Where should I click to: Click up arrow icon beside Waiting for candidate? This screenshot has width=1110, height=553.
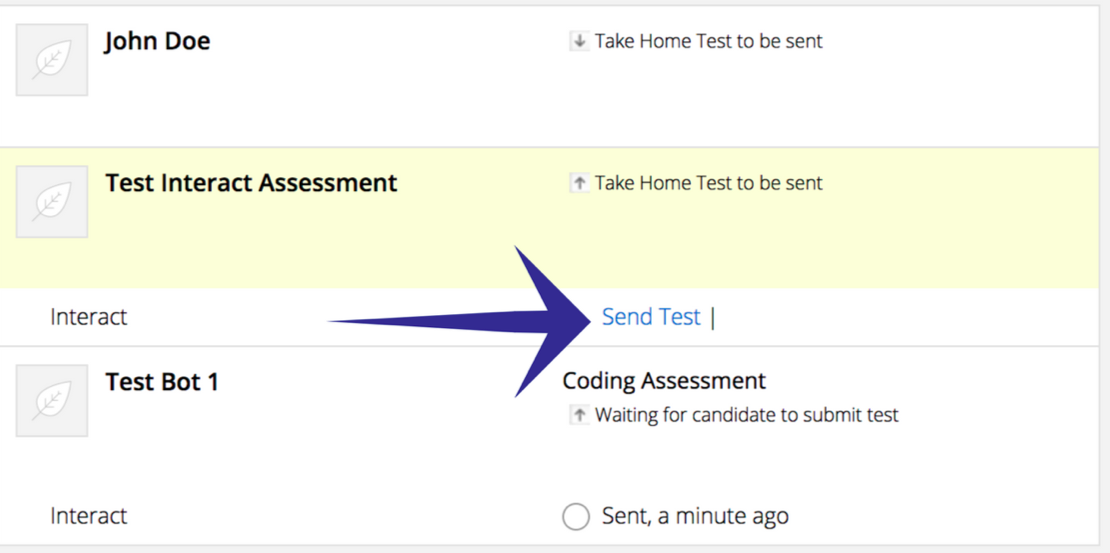(x=579, y=414)
